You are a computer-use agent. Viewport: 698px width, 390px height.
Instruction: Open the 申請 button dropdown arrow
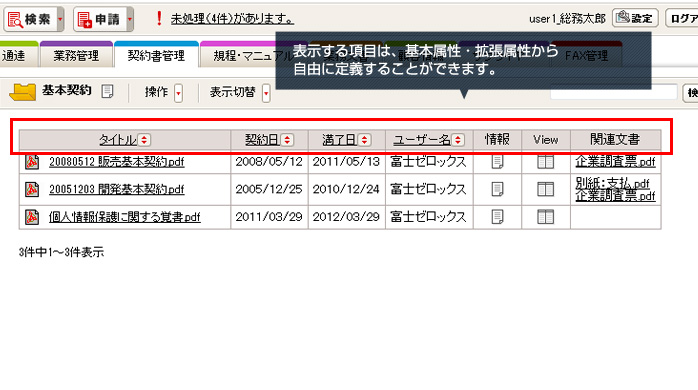pos(130,19)
